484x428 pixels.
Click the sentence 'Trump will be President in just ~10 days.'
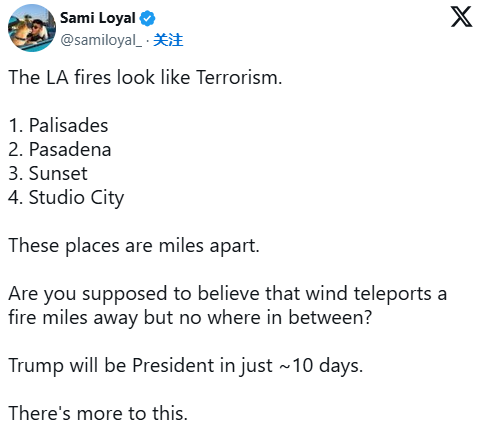tap(186, 366)
